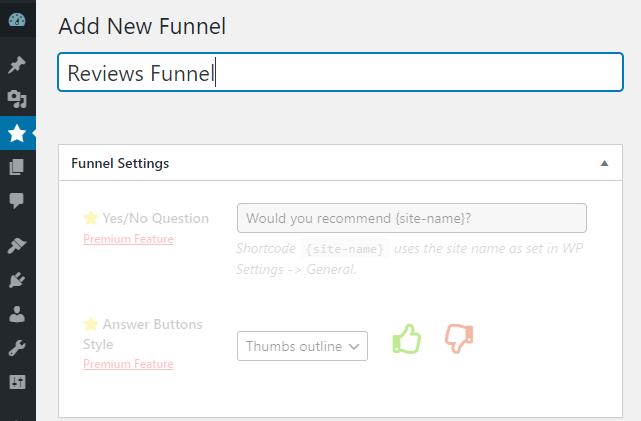Screen dimensions: 641x421
Task: Open the Dashboard from sidebar icon
Action: click(17, 21)
